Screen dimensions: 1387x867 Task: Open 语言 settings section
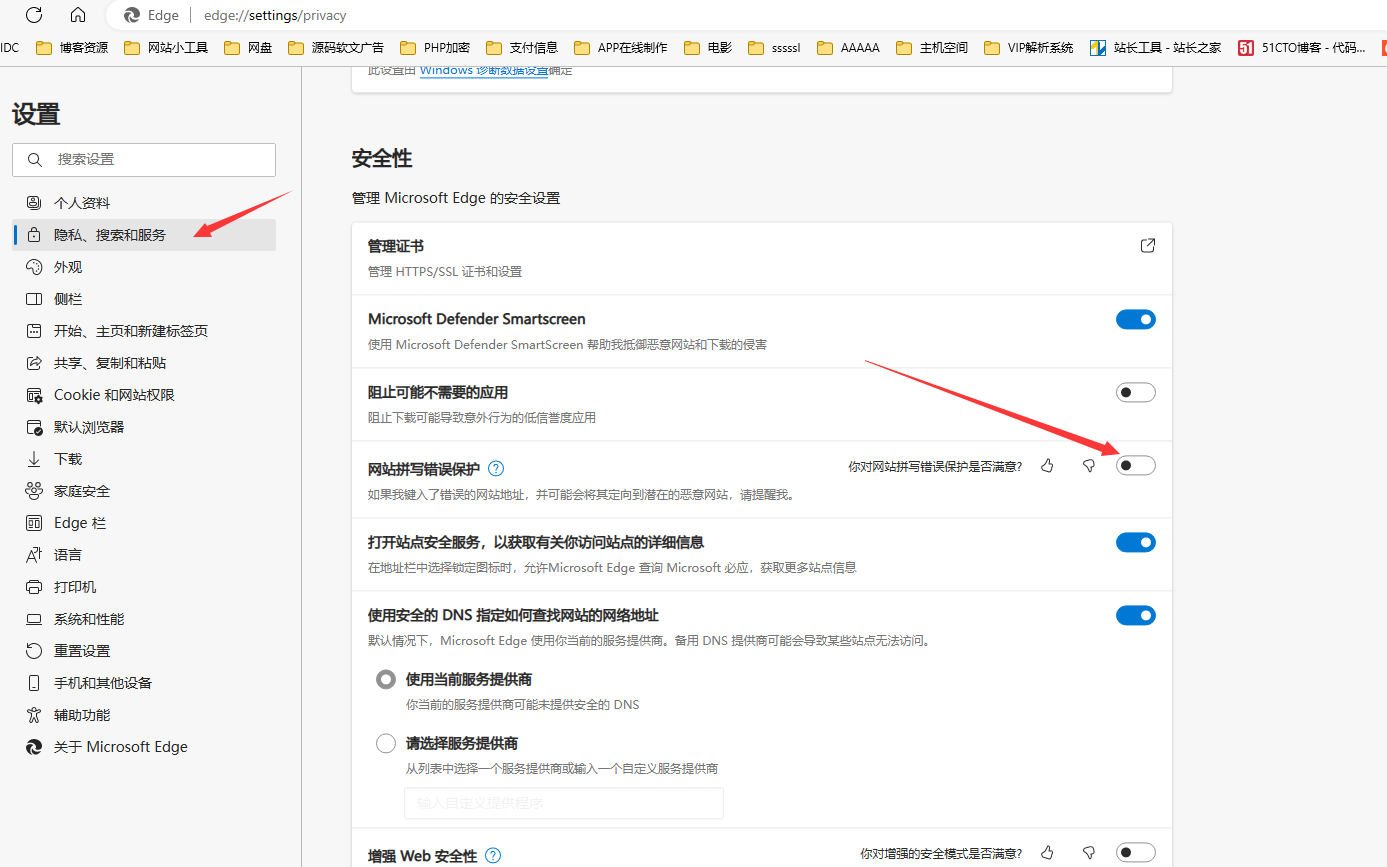(144, 555)
